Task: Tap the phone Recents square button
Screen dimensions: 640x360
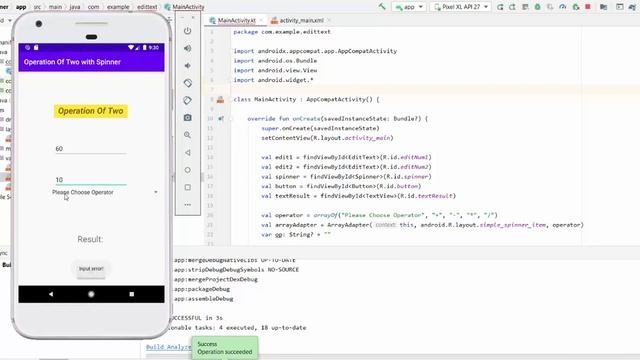Action: tap(131, 294)
